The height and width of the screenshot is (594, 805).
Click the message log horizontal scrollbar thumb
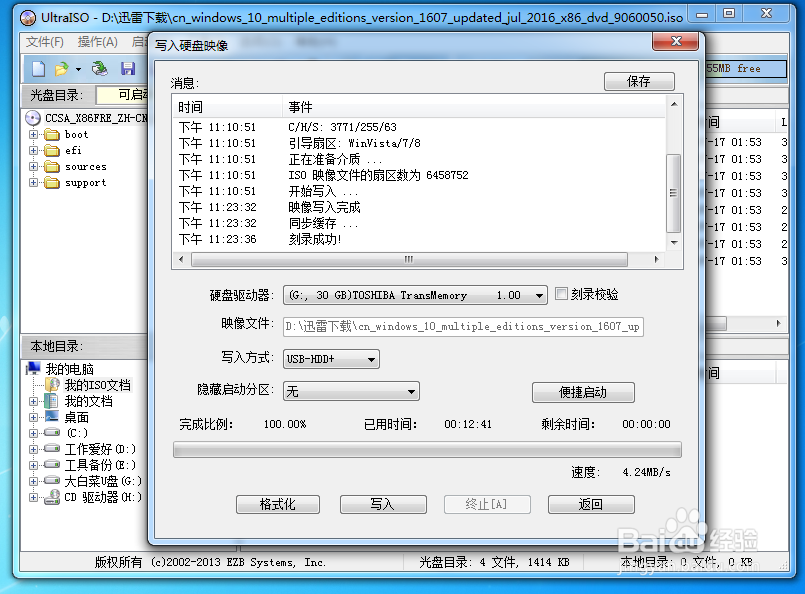(409, 259)
